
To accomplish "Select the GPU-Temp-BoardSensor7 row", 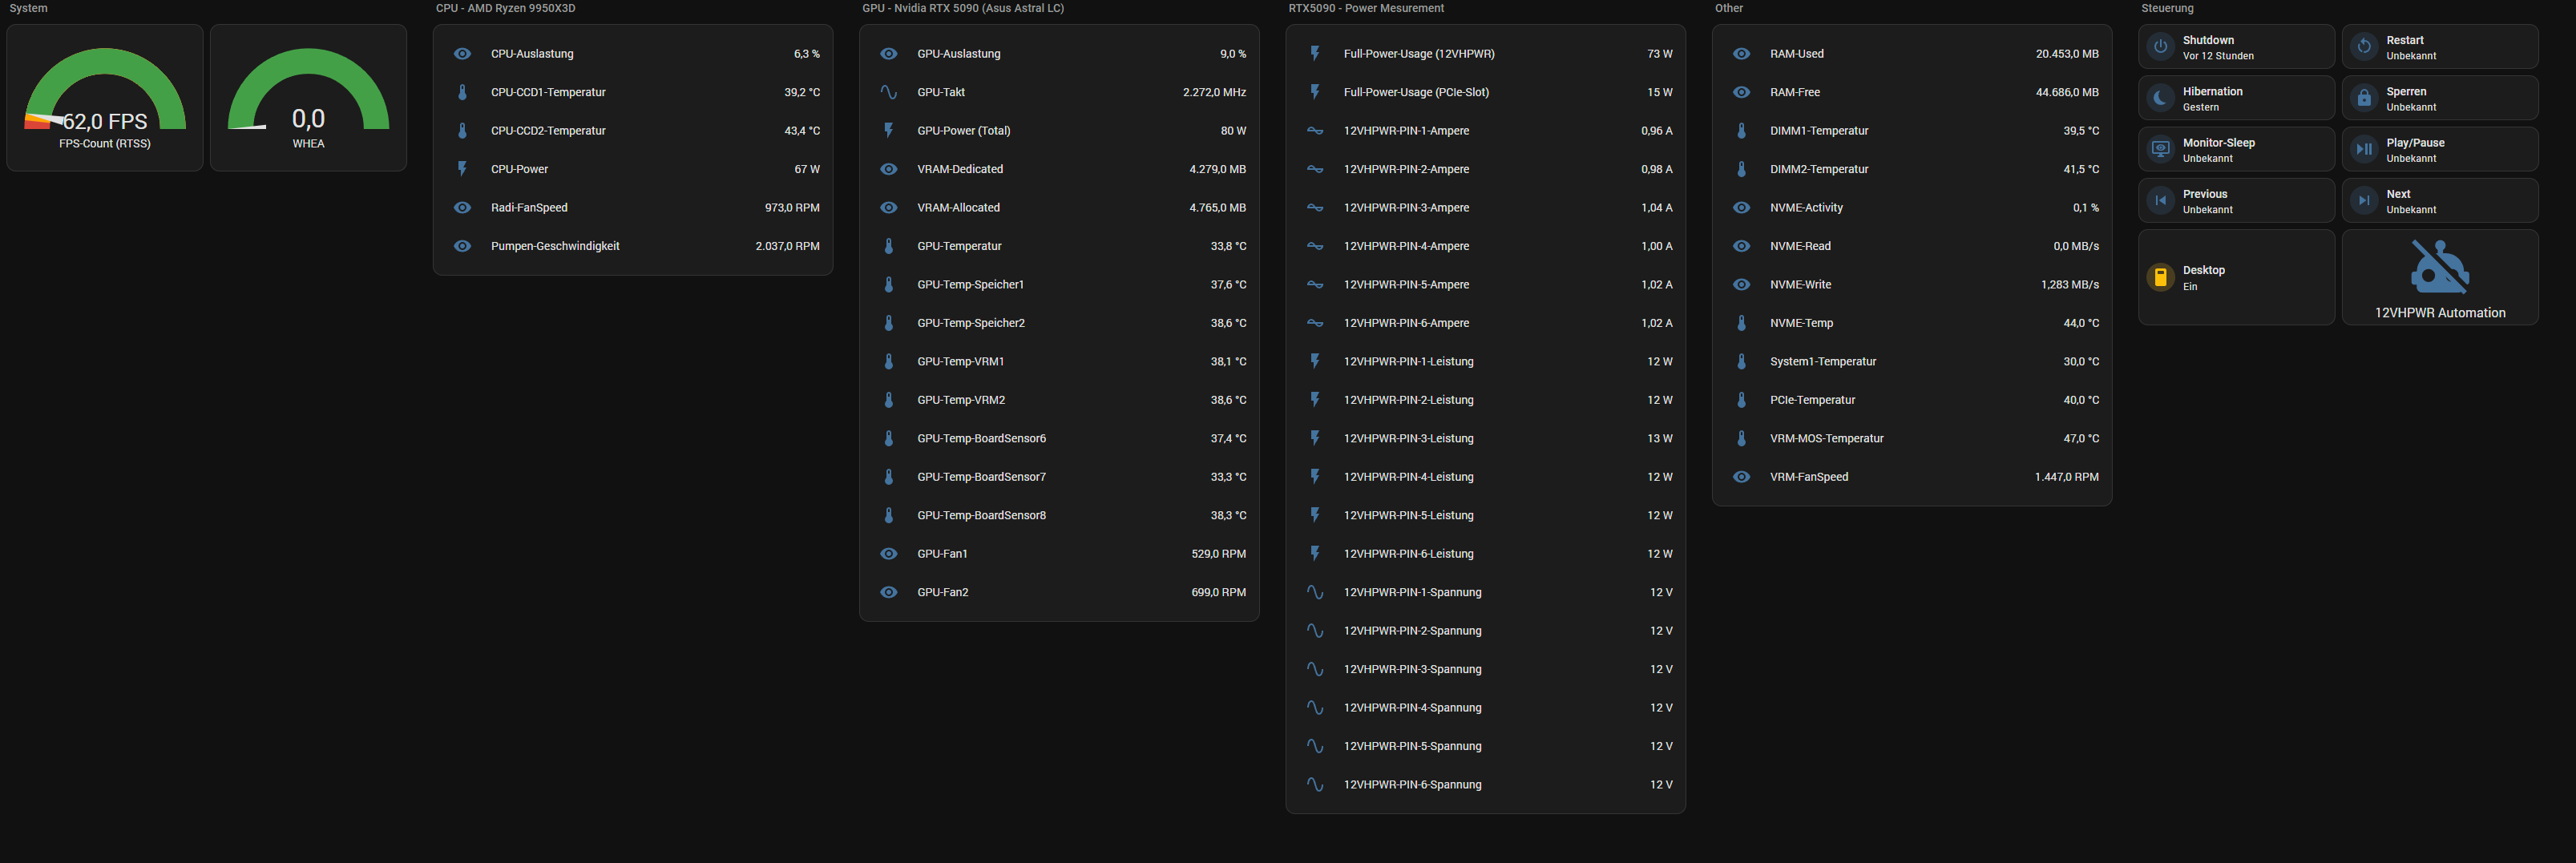I will point(1059,477).
